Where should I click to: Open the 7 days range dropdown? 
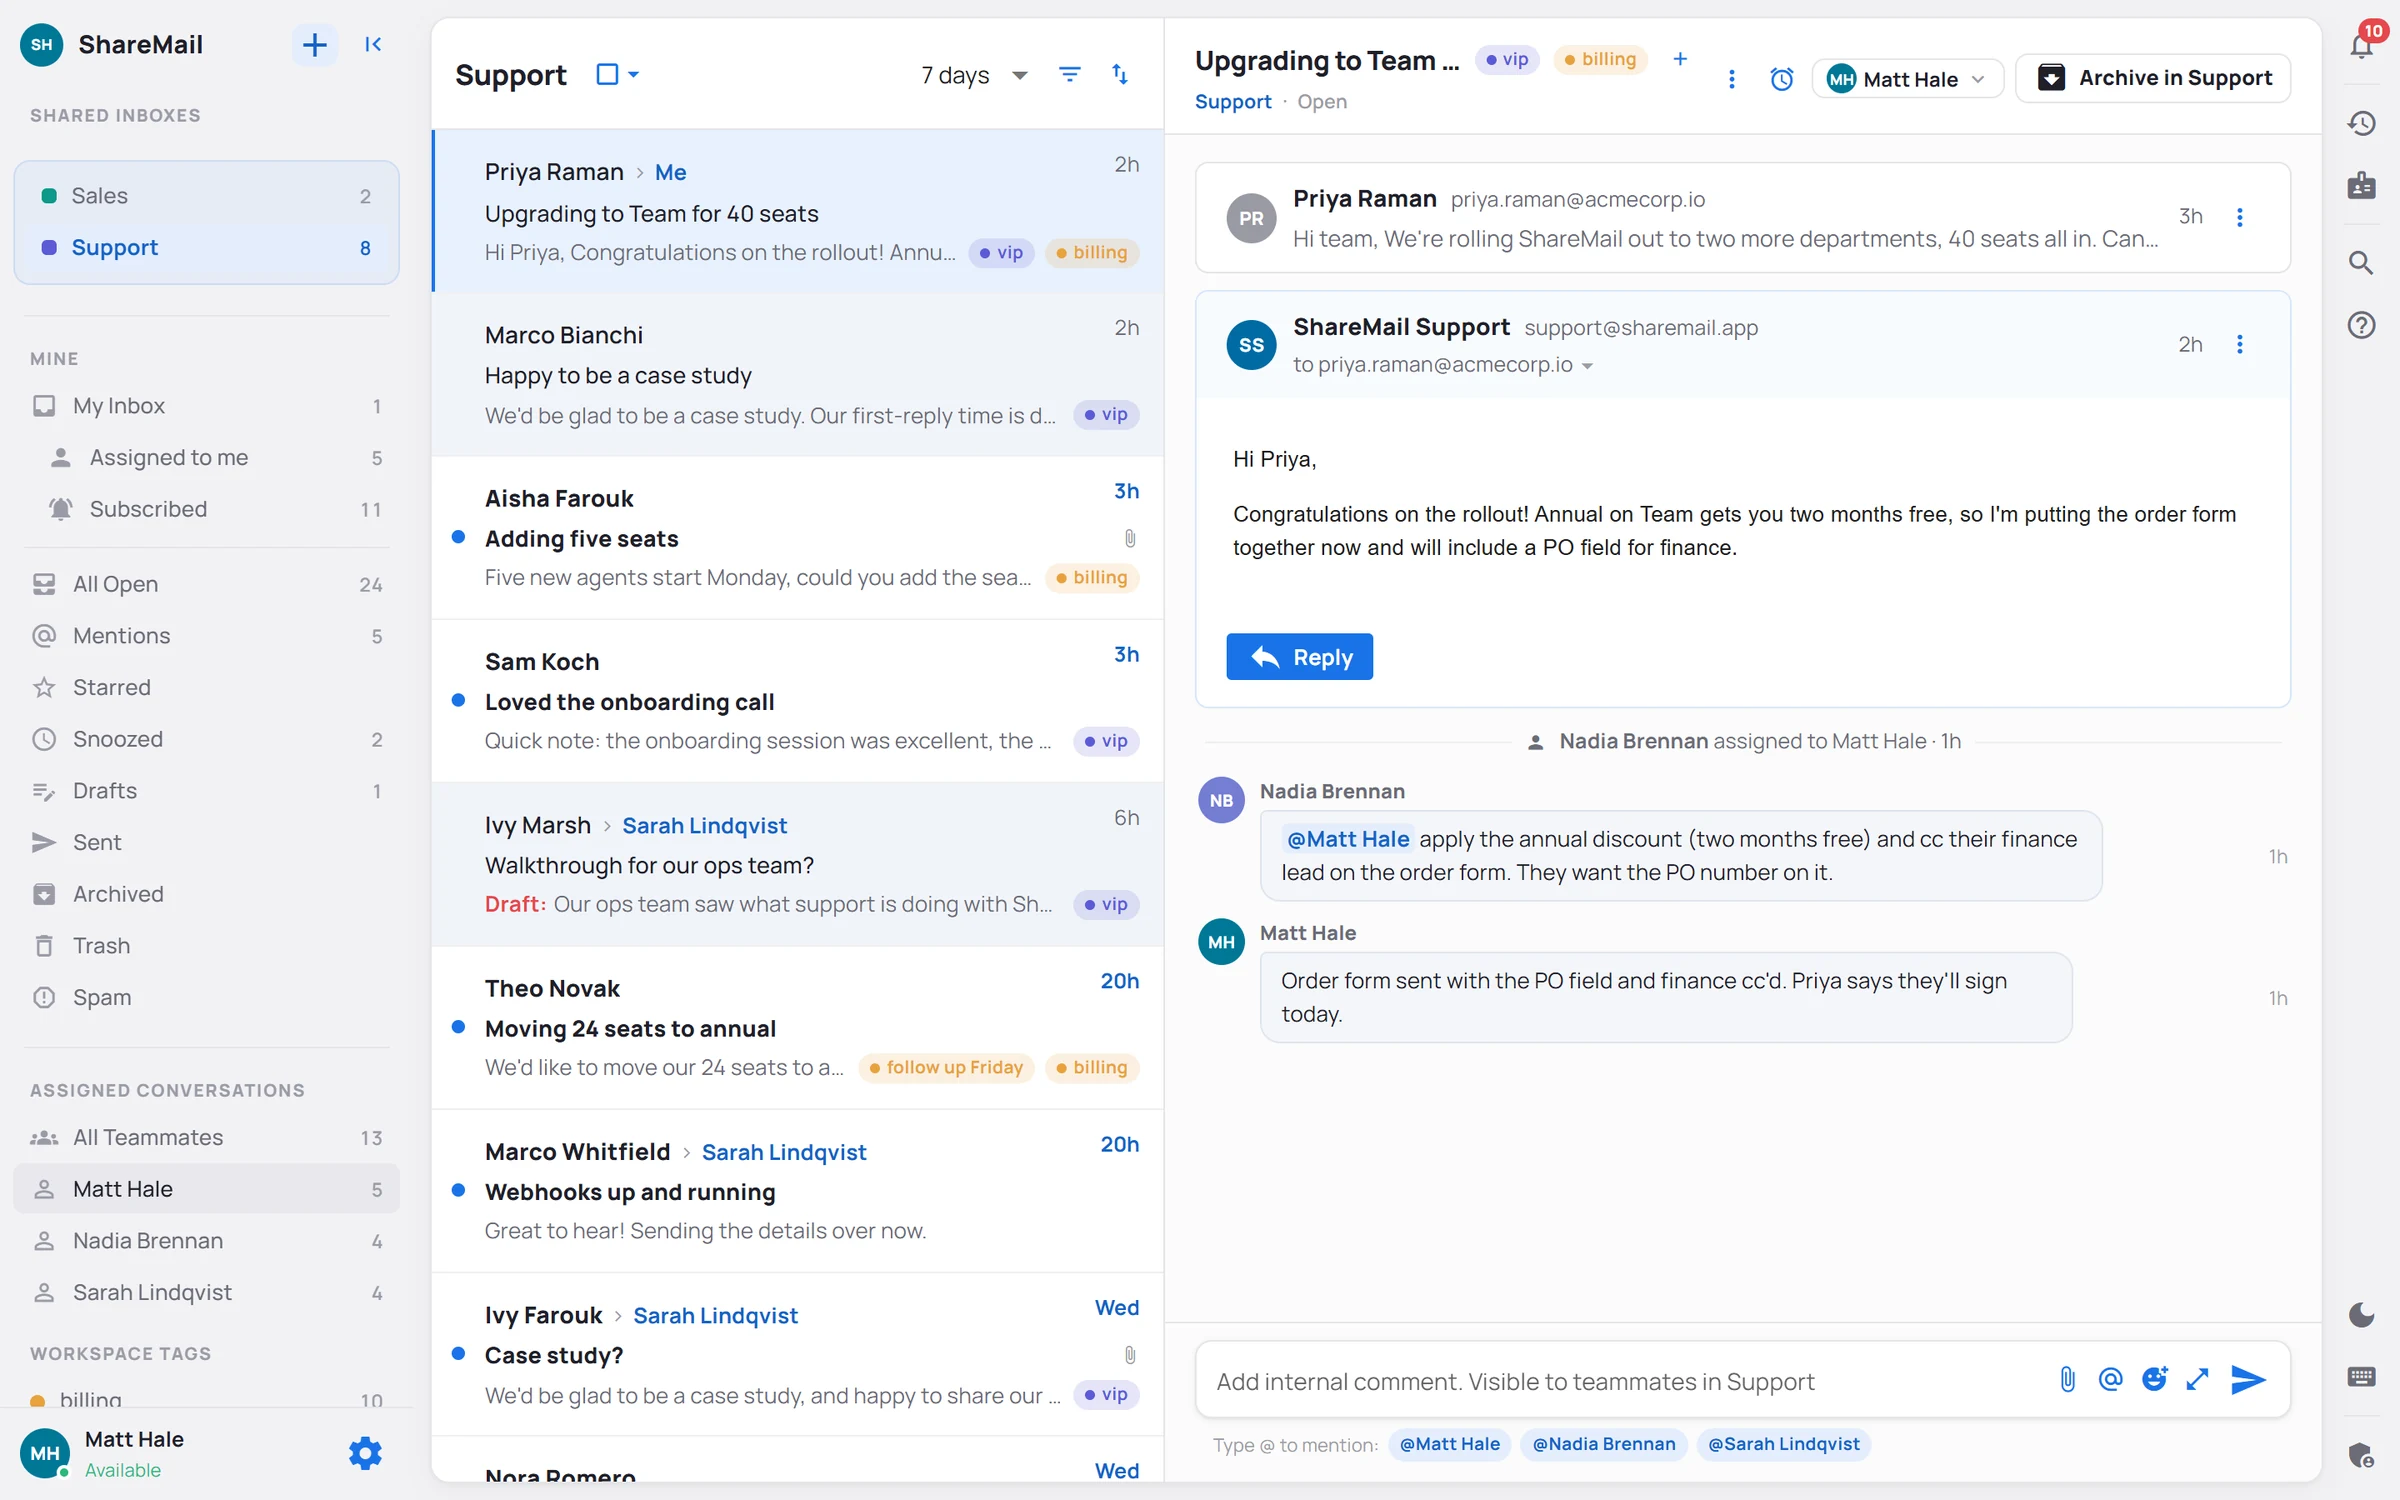(x=974, y=75)
